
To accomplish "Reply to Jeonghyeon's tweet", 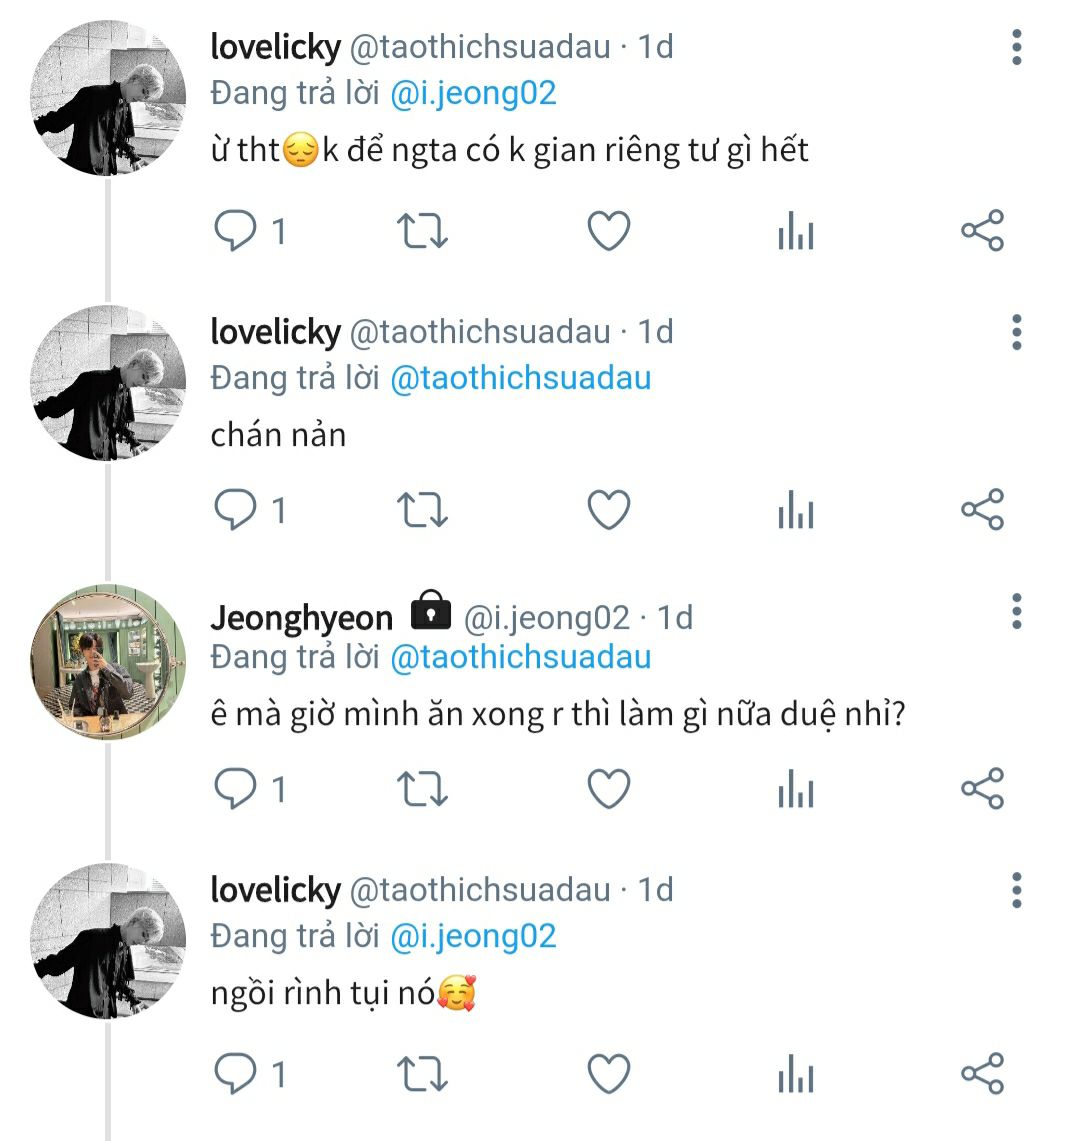I will tap(237, 789).
